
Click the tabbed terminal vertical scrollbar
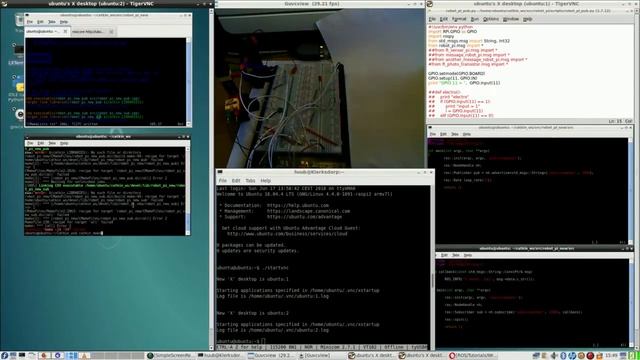(188, 81)
